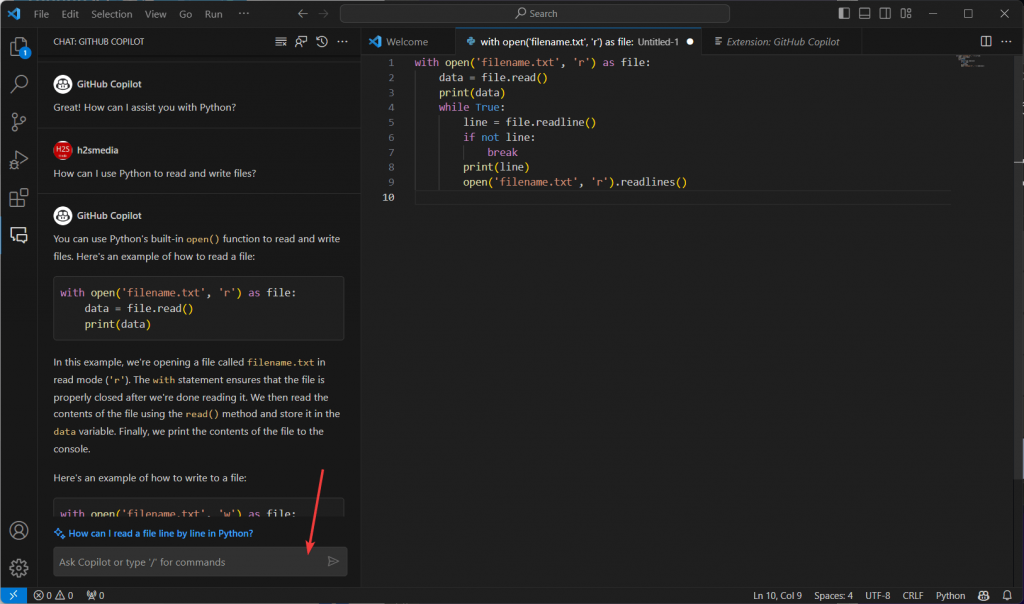Select the Search icon in the activity bar
The image size is (1024, 604).
coord(18,84)
